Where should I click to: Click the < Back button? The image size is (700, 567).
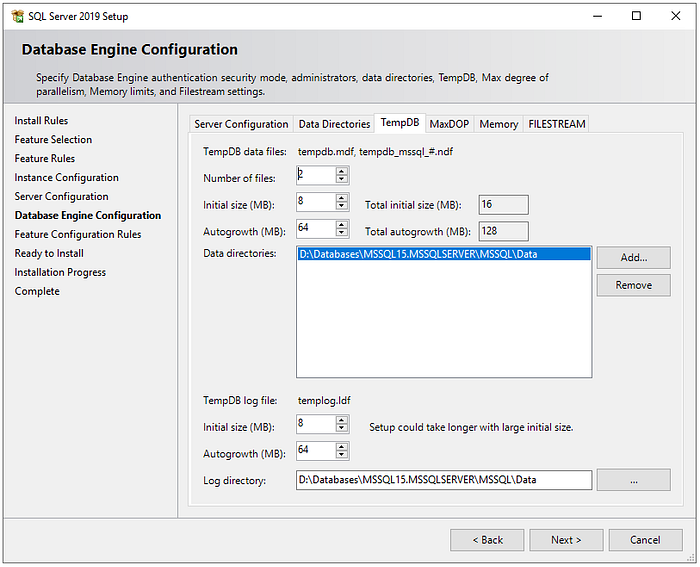pyautogui.click(x=487, y=540)
